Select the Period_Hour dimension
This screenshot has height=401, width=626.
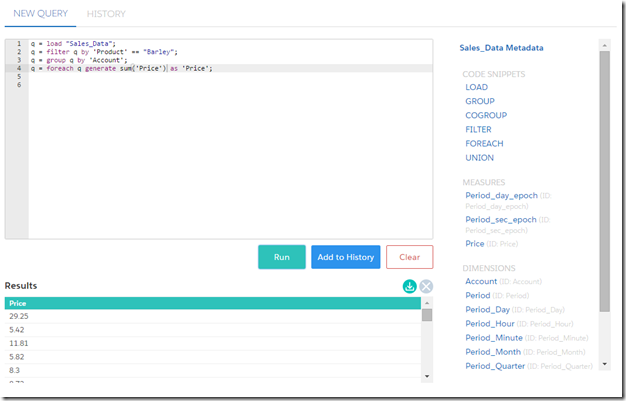tap(490, 324)
